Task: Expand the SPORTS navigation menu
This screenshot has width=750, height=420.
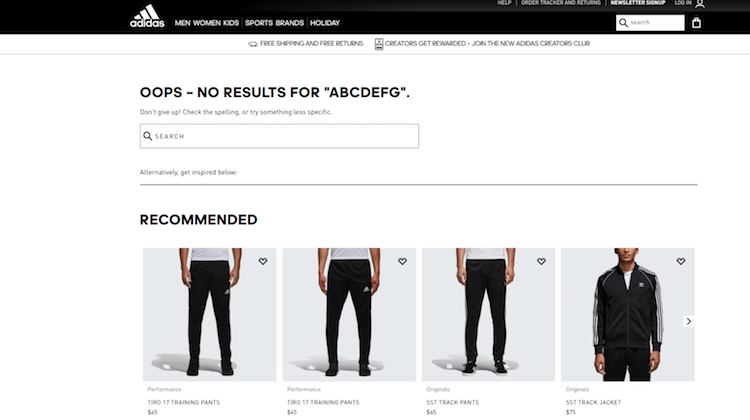Action: 259,22
